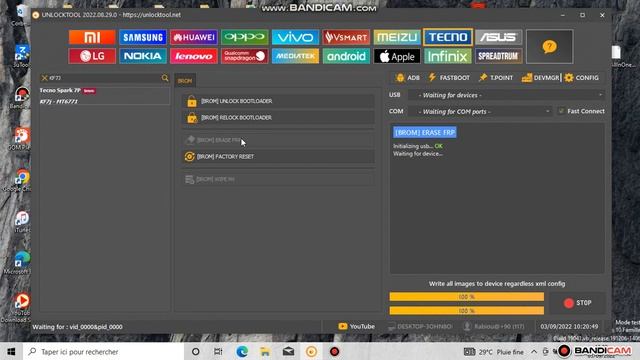Open the Spreadtrum brand section

pyautogui.click(x=498, y=56)
